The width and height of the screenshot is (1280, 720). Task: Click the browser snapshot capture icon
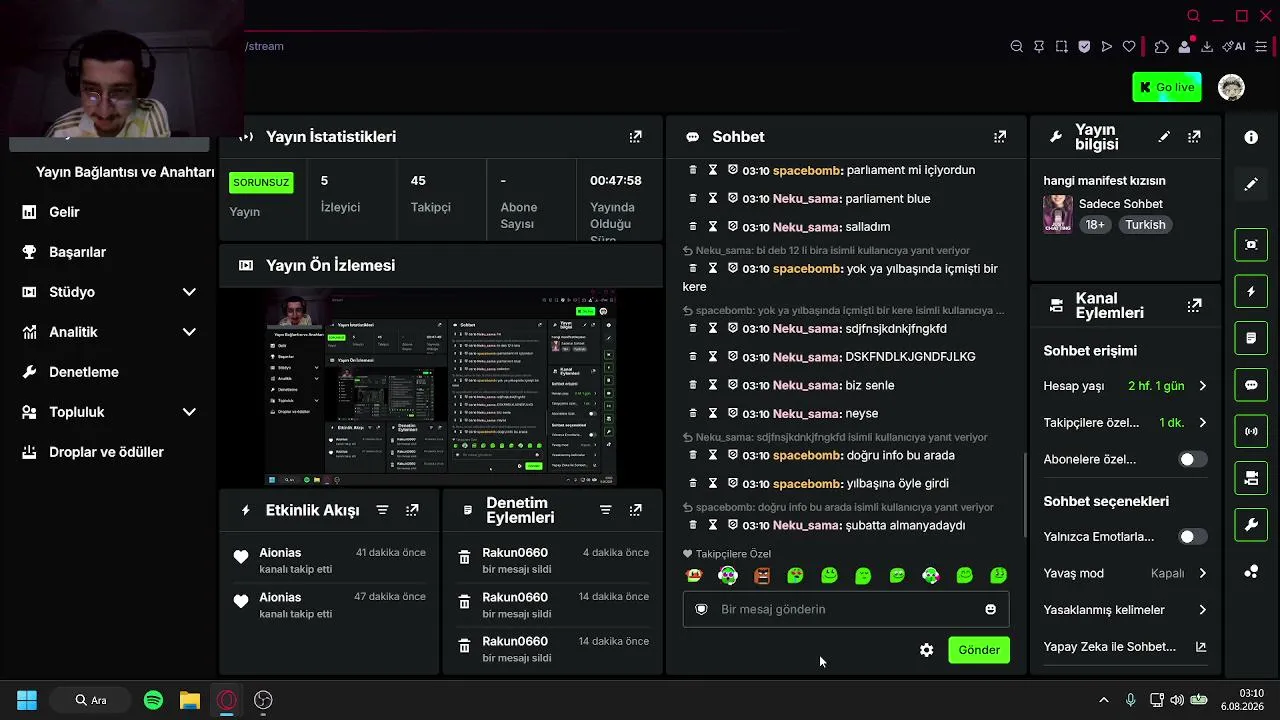tap(1062, 46)
